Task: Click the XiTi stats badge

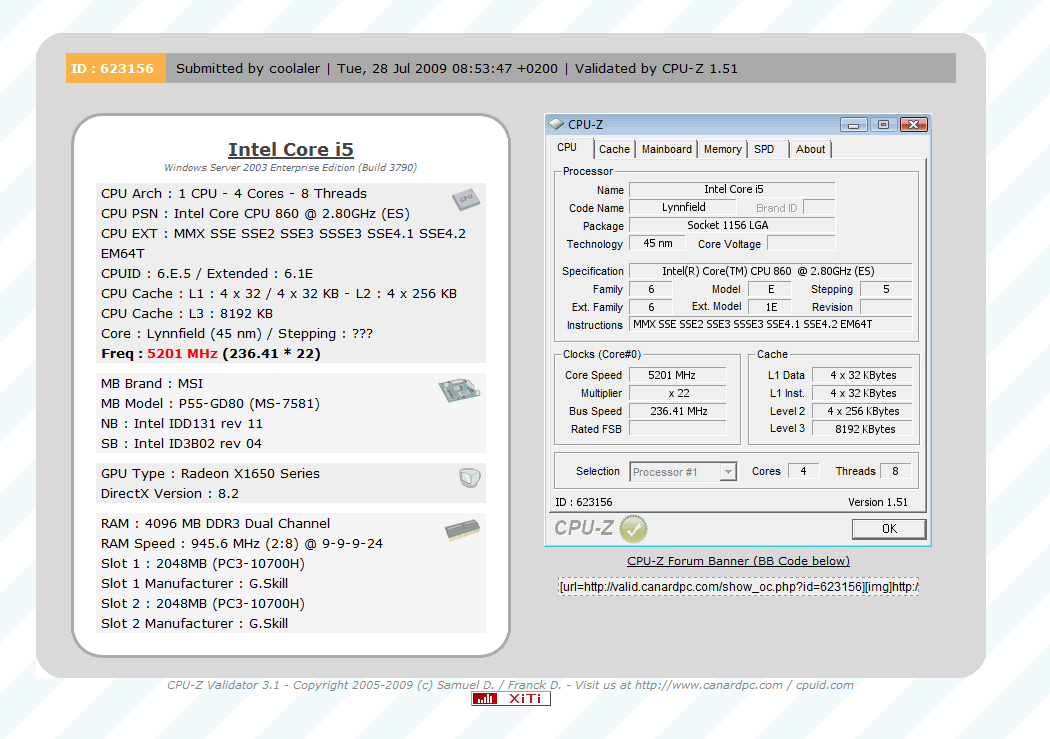Action: pyautogui.click(x=511, y=699)
